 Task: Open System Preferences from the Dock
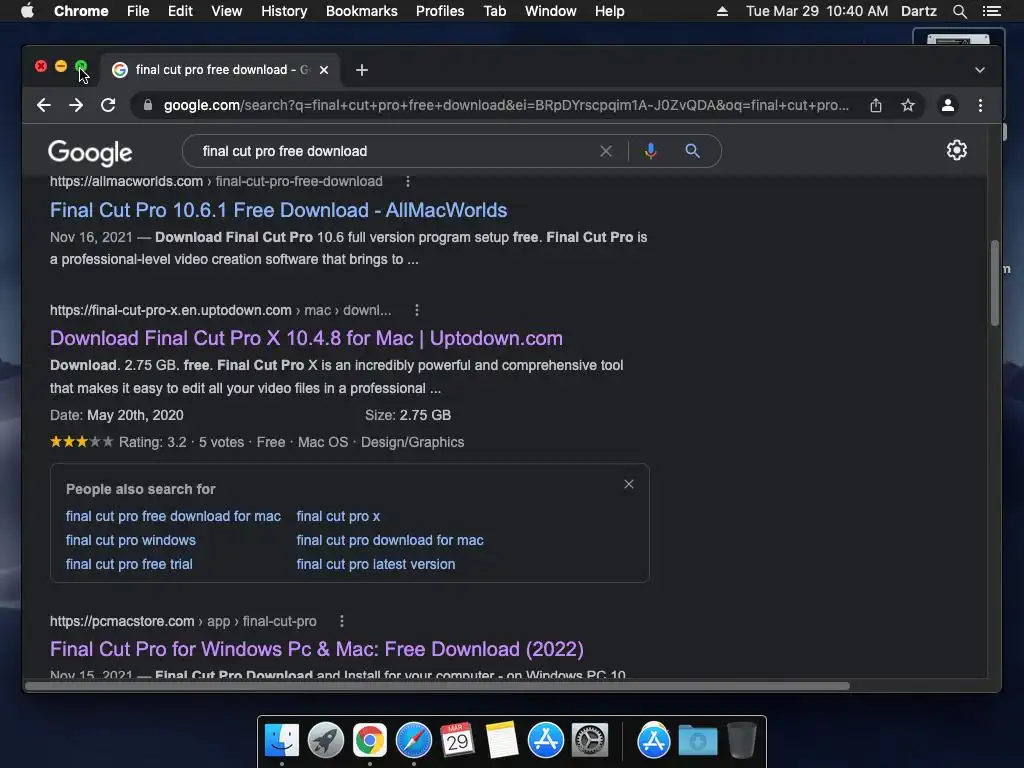tap(590, 741)
